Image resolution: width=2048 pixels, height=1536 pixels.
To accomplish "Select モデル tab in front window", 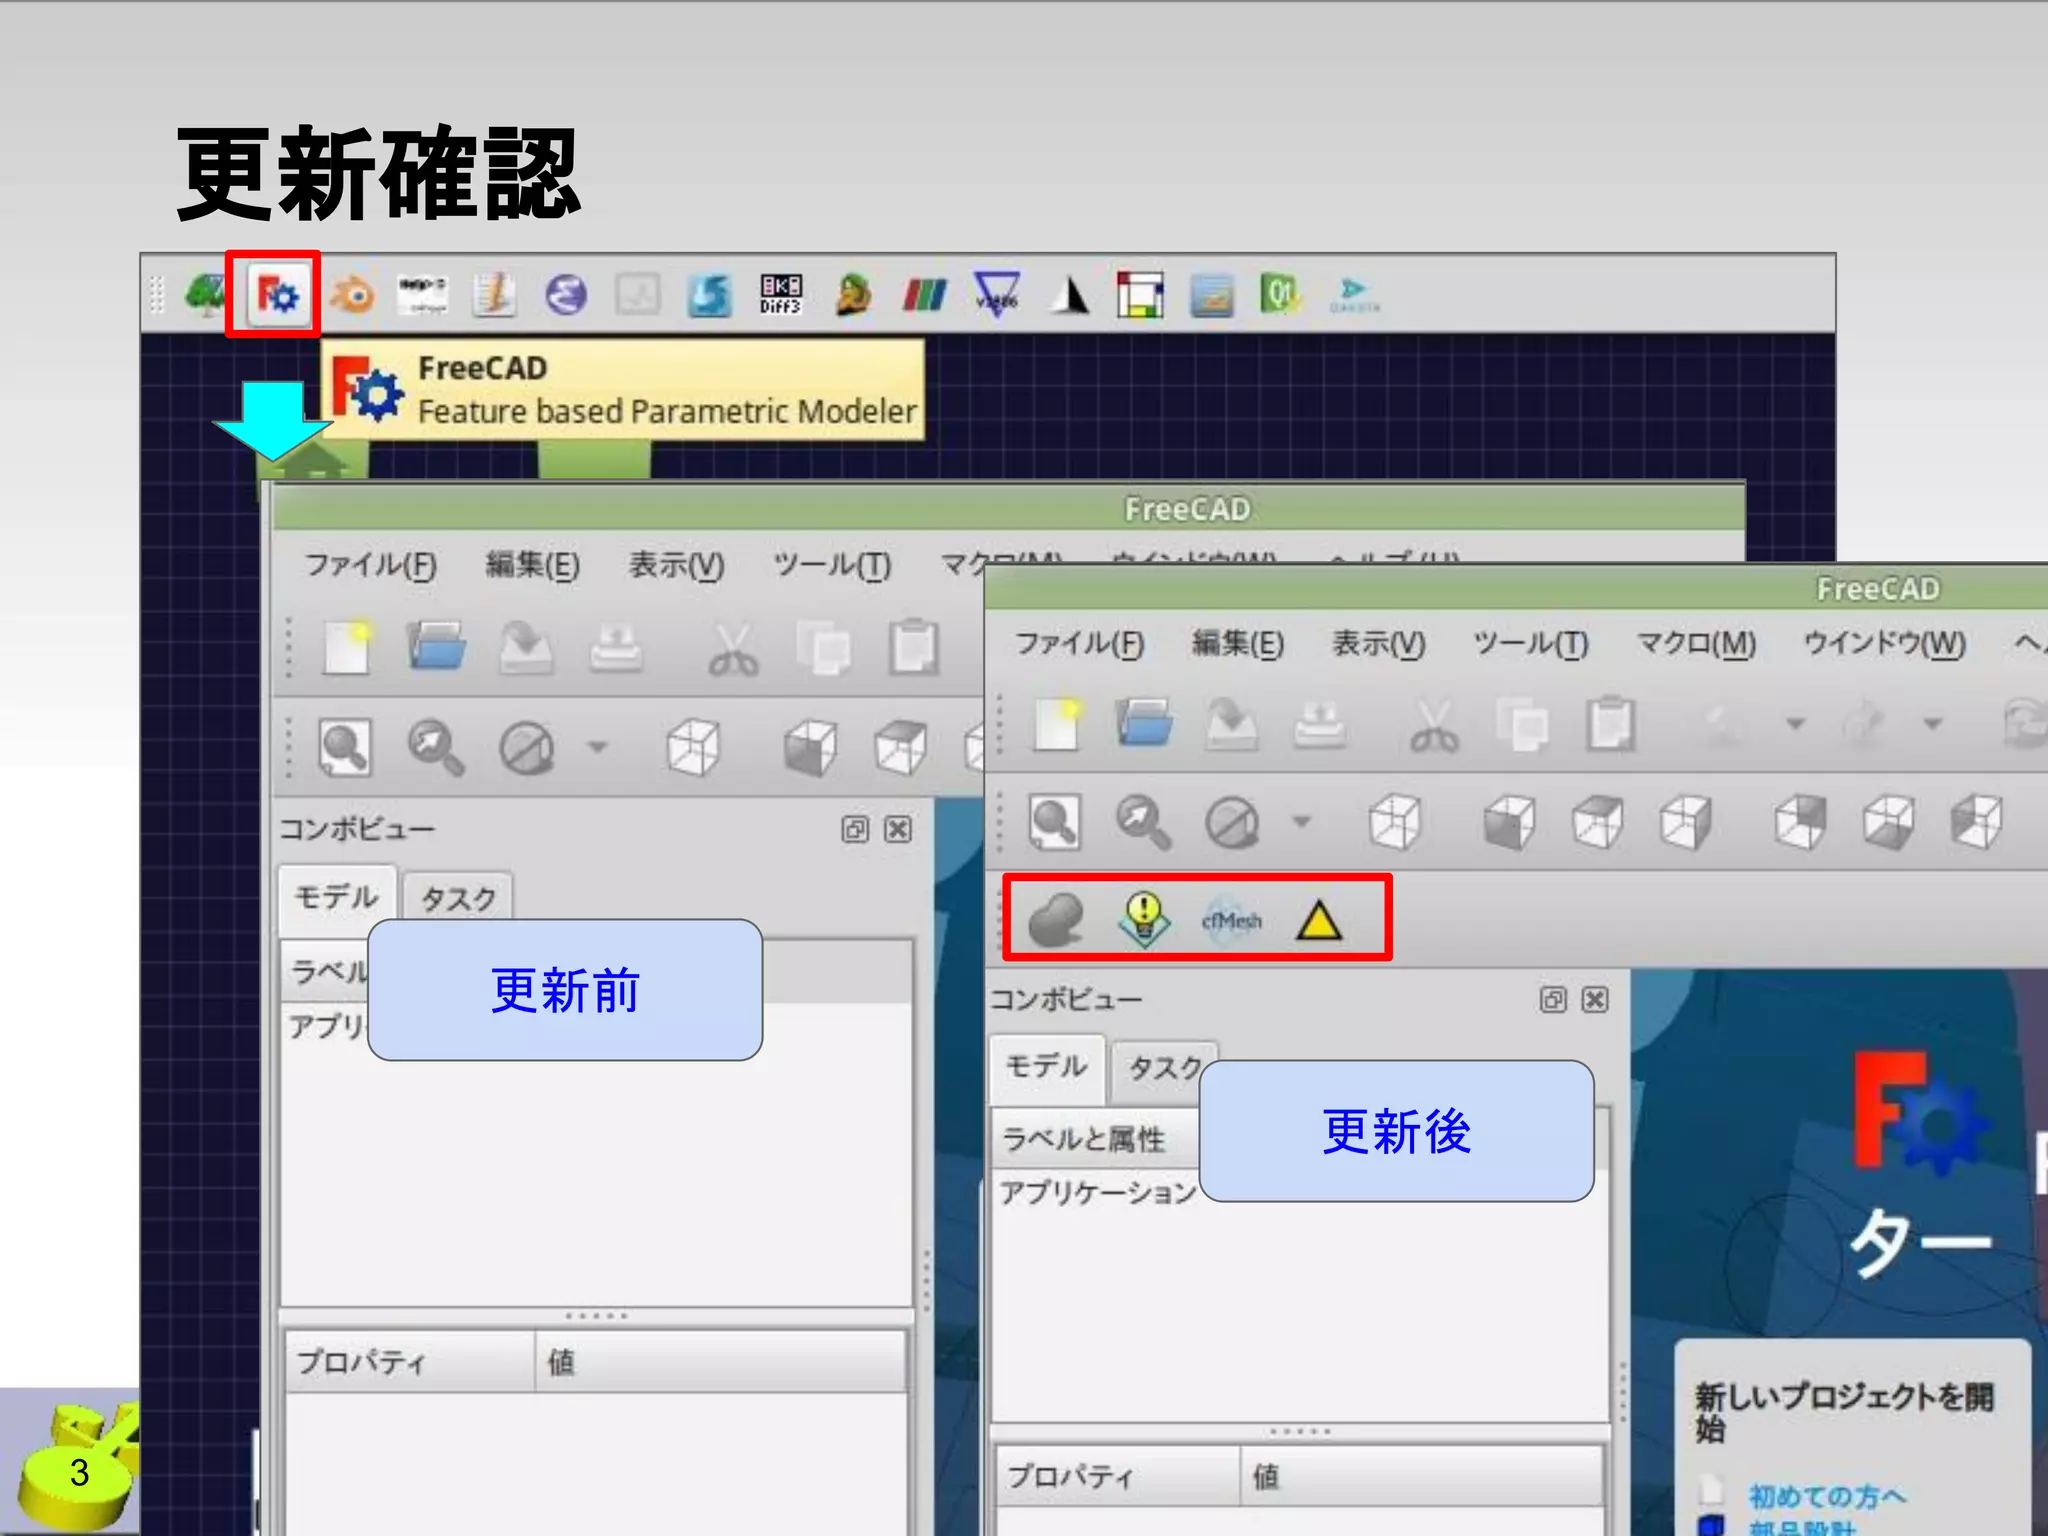I will pyautogui.click(x=1046, y=1066).
